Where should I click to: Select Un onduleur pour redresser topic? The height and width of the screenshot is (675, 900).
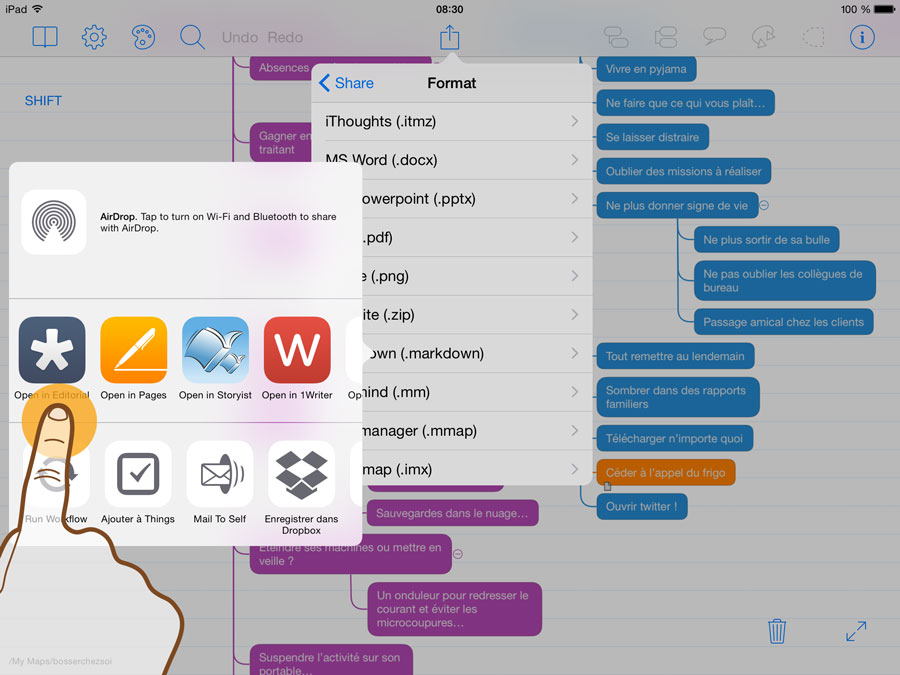[455, 609]
